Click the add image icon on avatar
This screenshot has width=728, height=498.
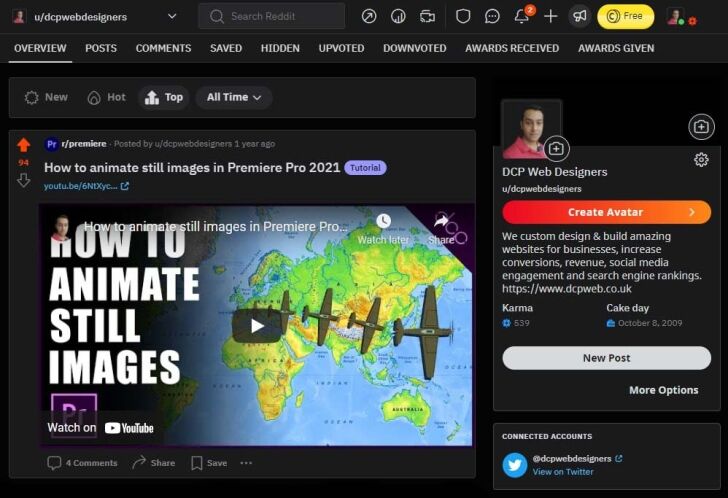(556, 149)
